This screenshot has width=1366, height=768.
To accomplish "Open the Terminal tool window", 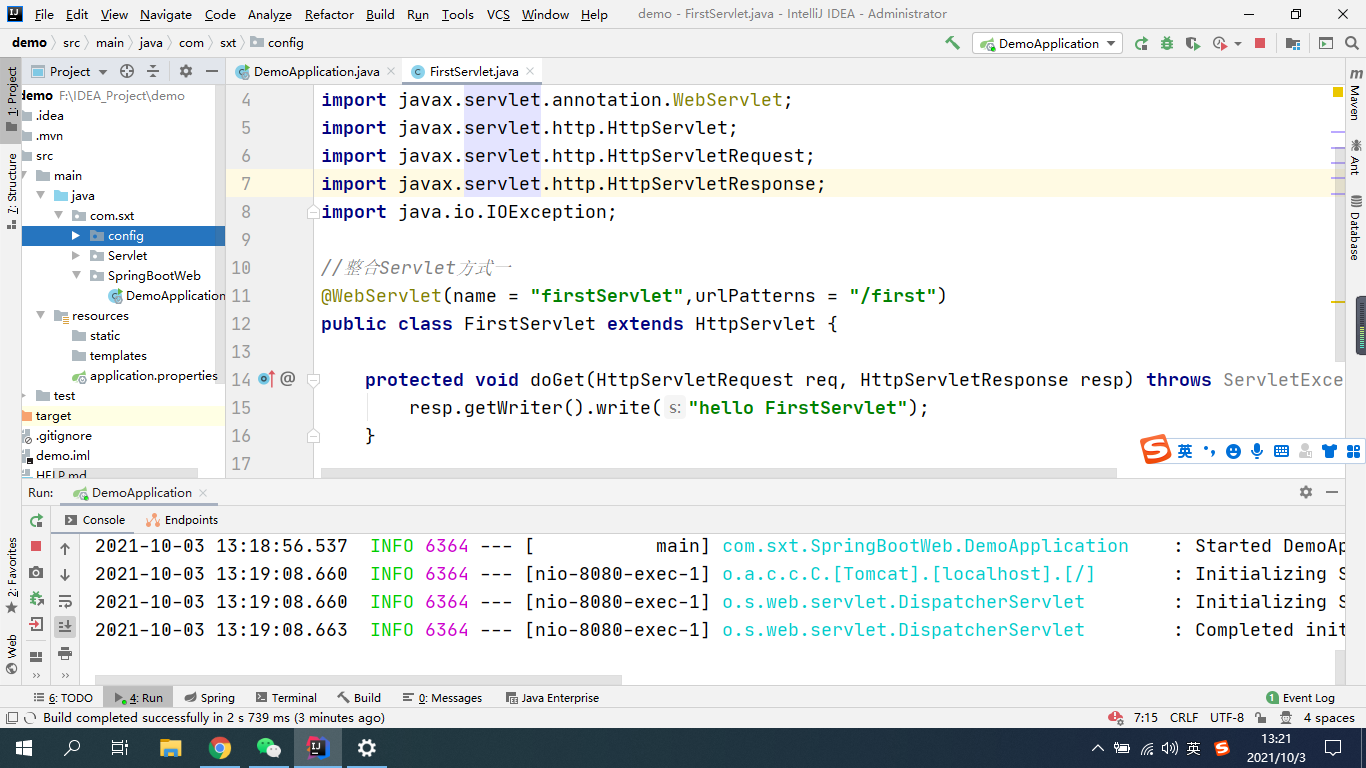I will 286,698.
